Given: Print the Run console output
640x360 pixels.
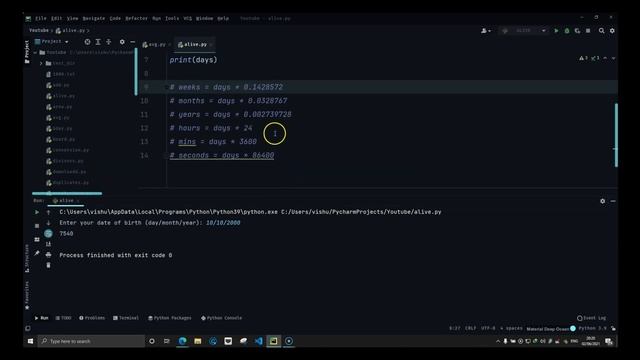Looking at the screenshot, I should coord(48,255).
